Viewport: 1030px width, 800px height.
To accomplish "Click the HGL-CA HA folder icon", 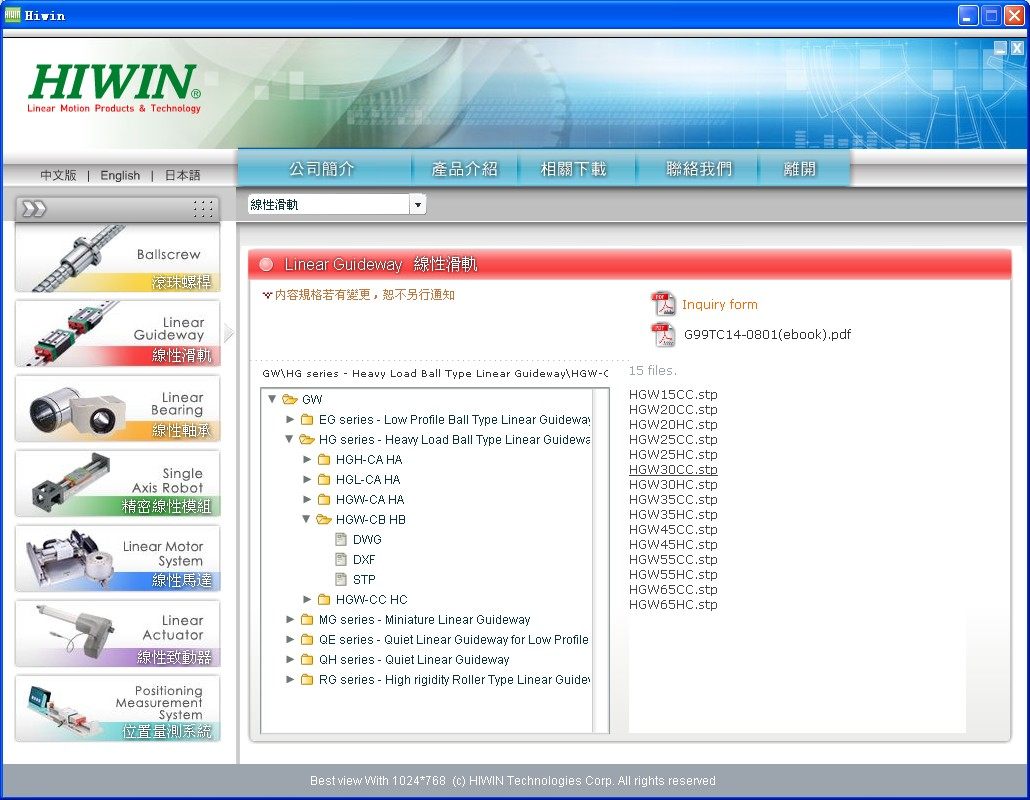I will (x=324, y=479).
